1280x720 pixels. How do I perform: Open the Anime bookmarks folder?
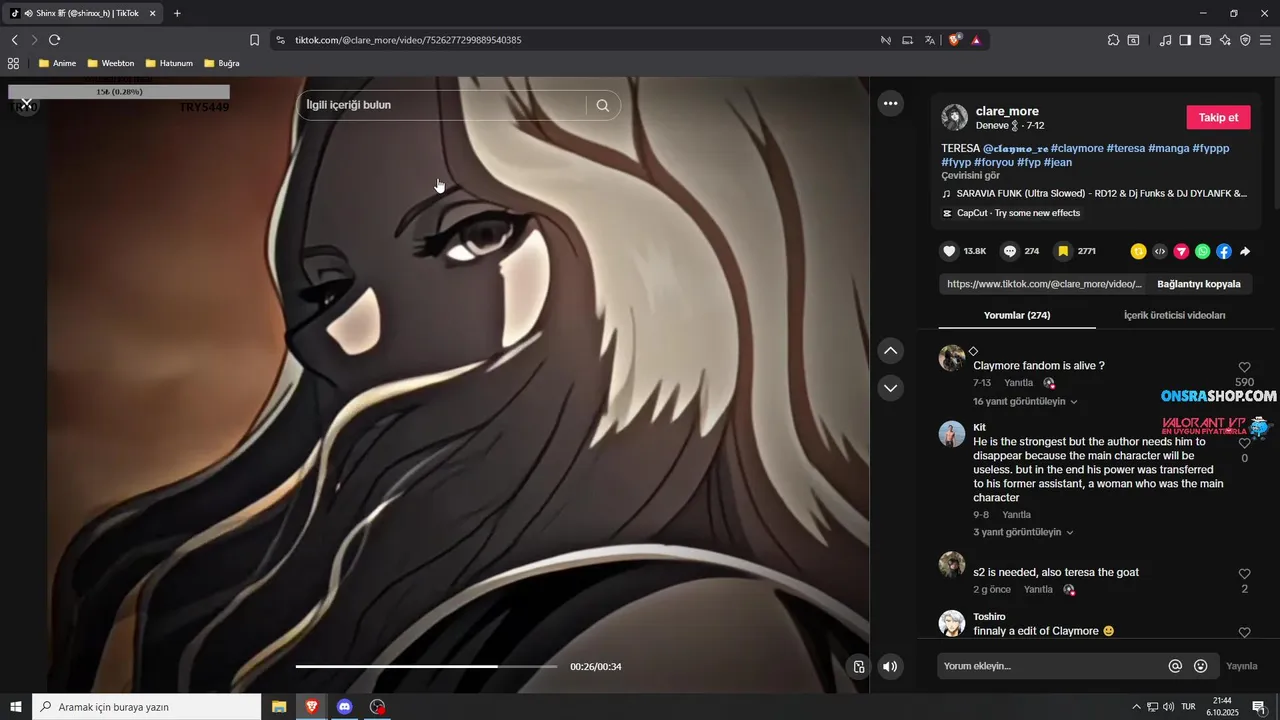pos(57,63)
